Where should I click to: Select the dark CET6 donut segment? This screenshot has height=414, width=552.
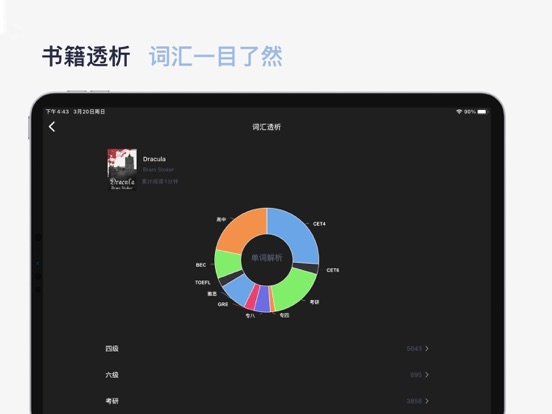306,268
